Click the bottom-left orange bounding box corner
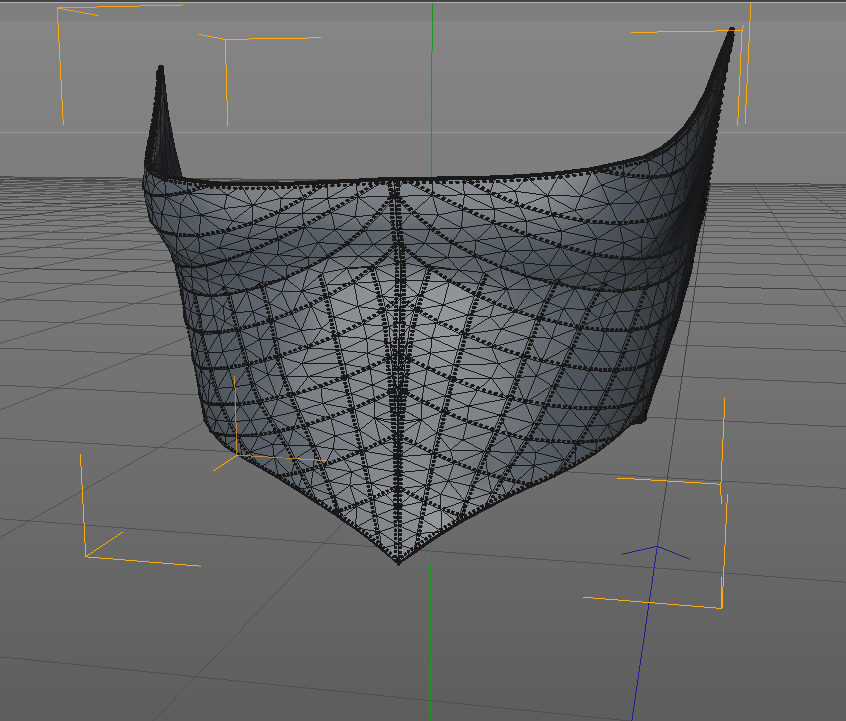846x721 pixels. [x=86, y=556]
